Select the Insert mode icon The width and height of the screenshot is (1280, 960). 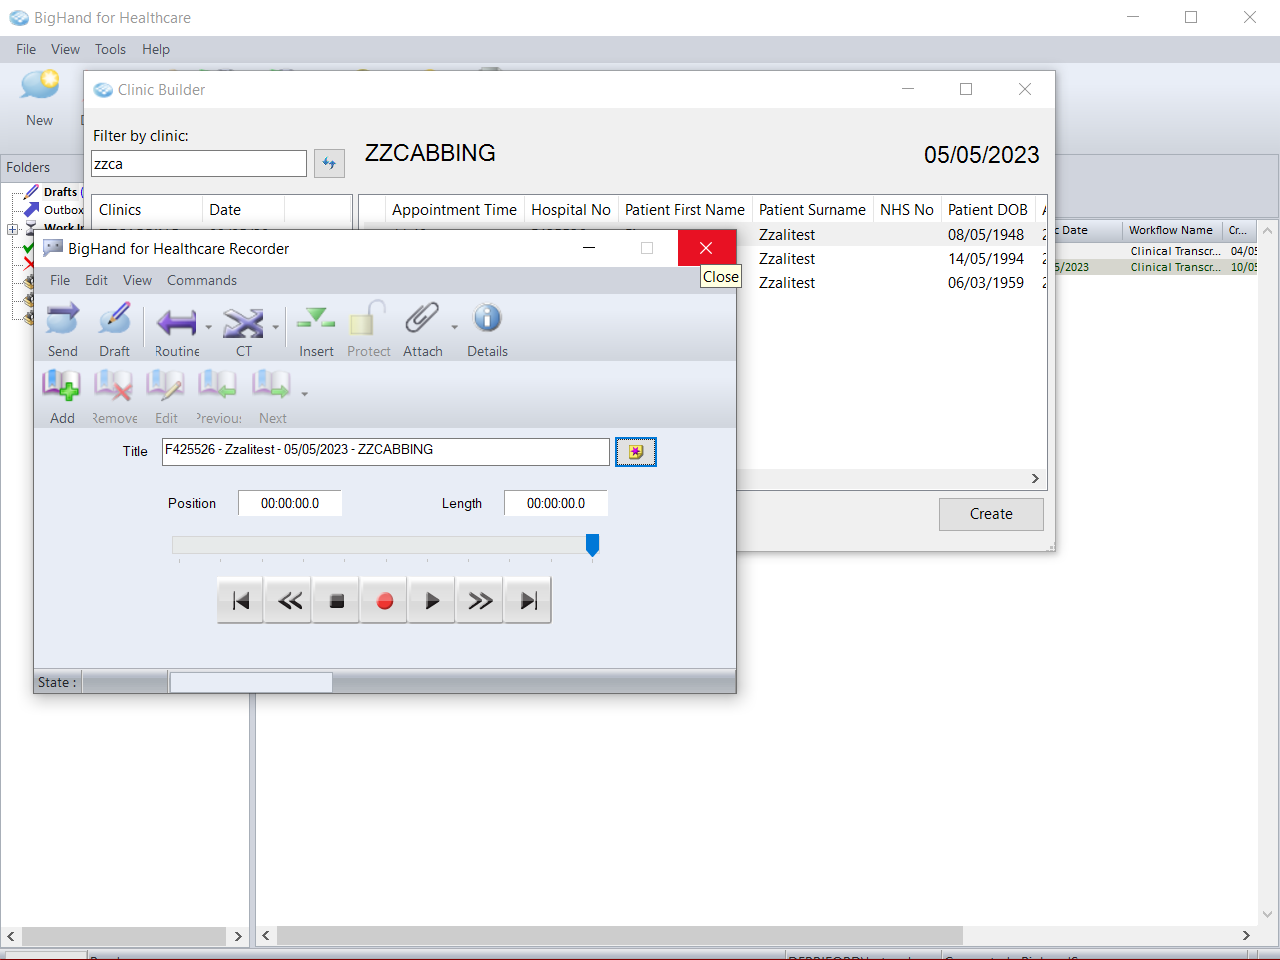coord(316,320)
